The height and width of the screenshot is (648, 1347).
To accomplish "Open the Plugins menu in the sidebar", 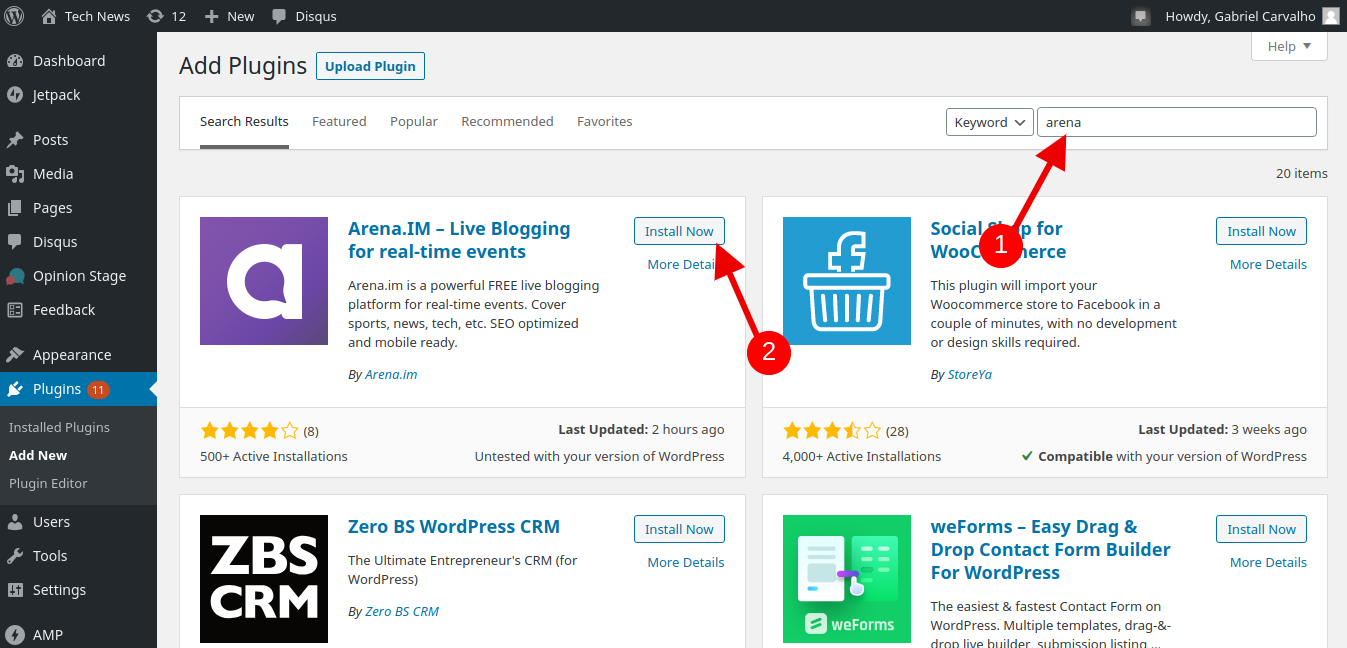I will click(78, 389).
